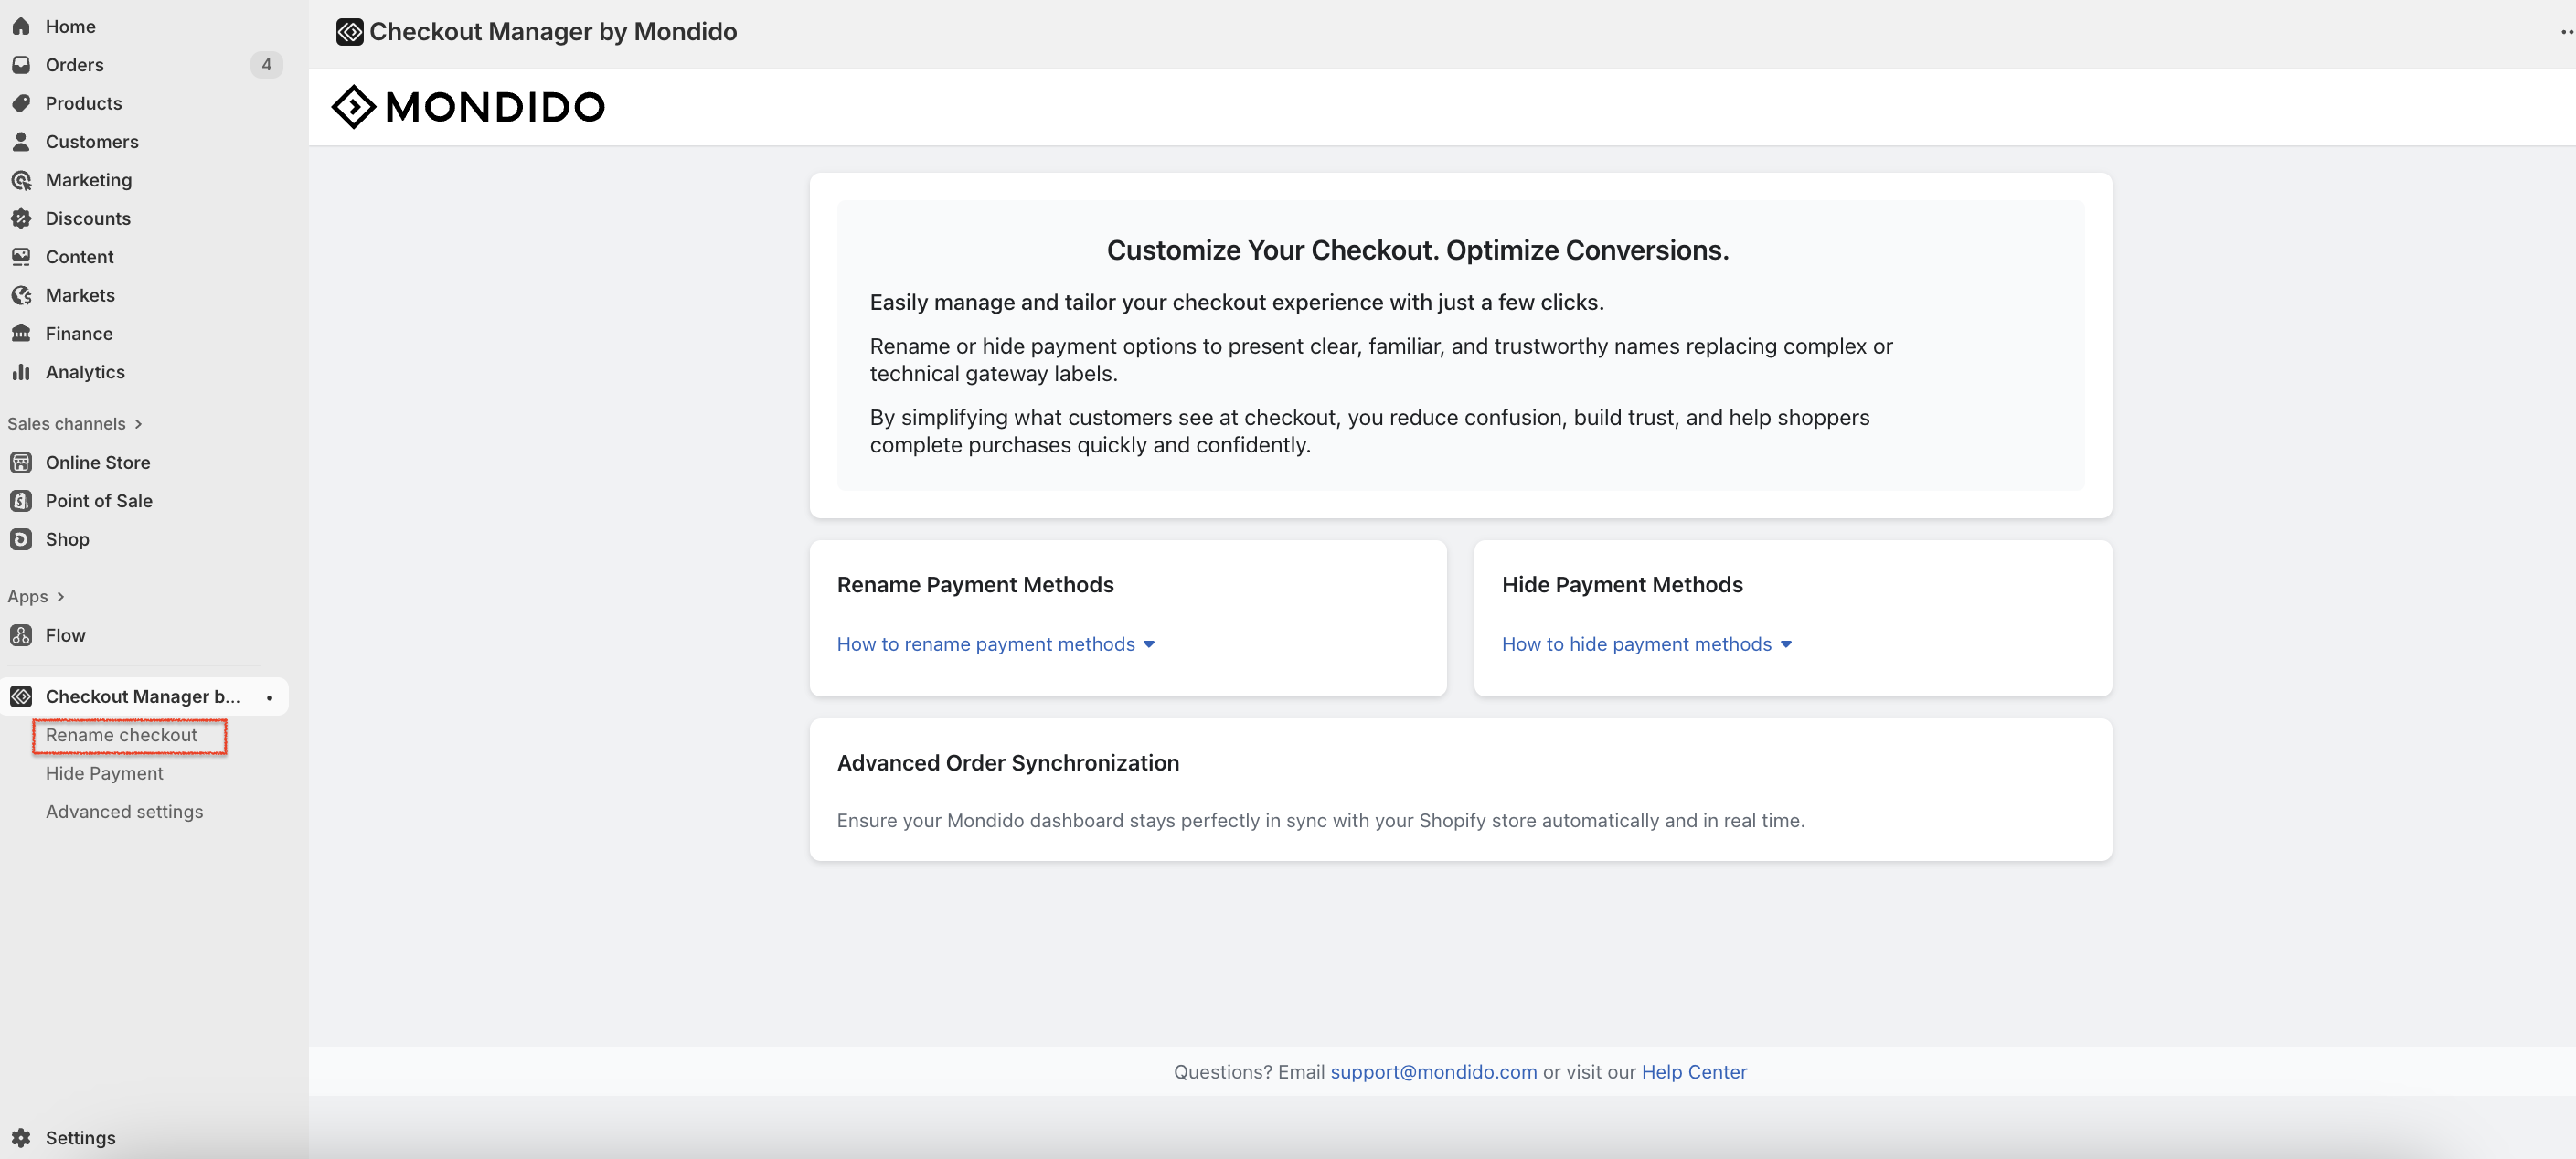
Task: Click Advanced Order Synchronization heading
Action: coord(1008,763)
